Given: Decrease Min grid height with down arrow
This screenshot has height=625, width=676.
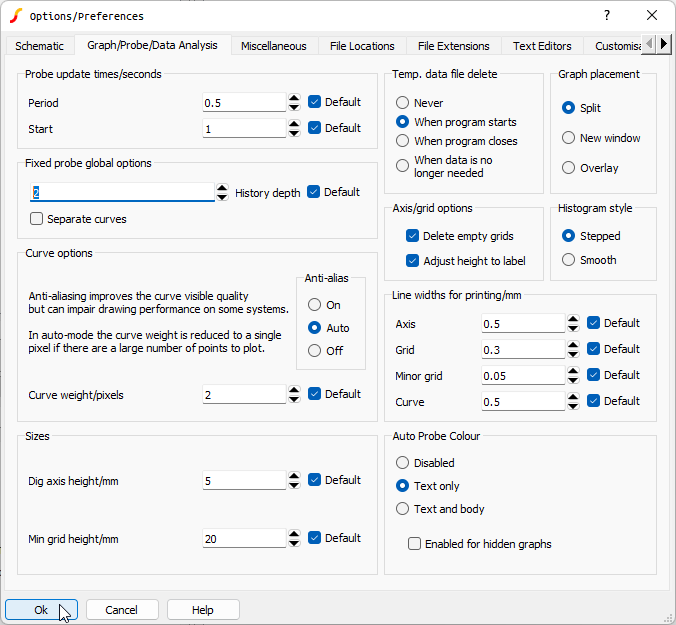Looking at the screenshot, I should pos(294,543).
